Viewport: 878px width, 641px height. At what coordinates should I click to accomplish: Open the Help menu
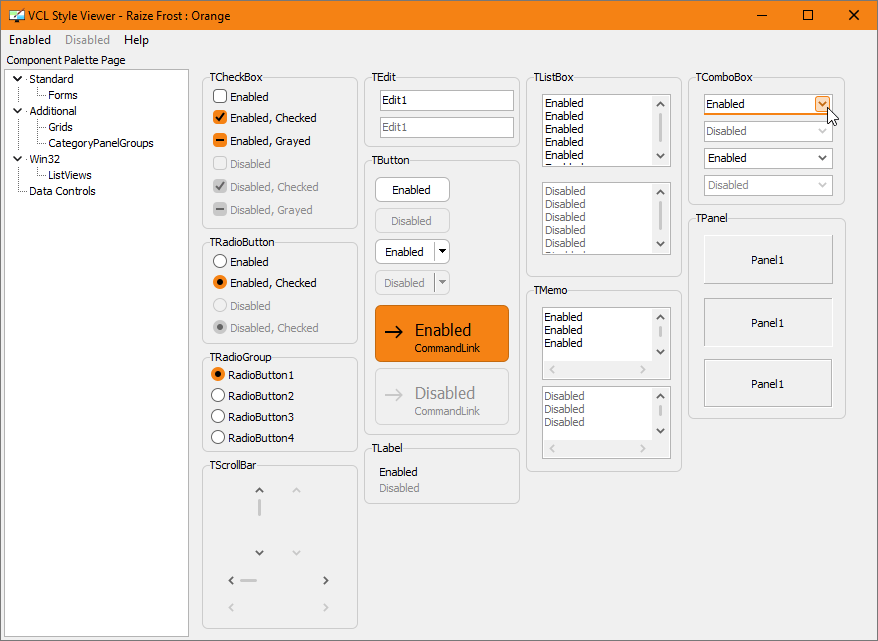[x=136, y=40]
